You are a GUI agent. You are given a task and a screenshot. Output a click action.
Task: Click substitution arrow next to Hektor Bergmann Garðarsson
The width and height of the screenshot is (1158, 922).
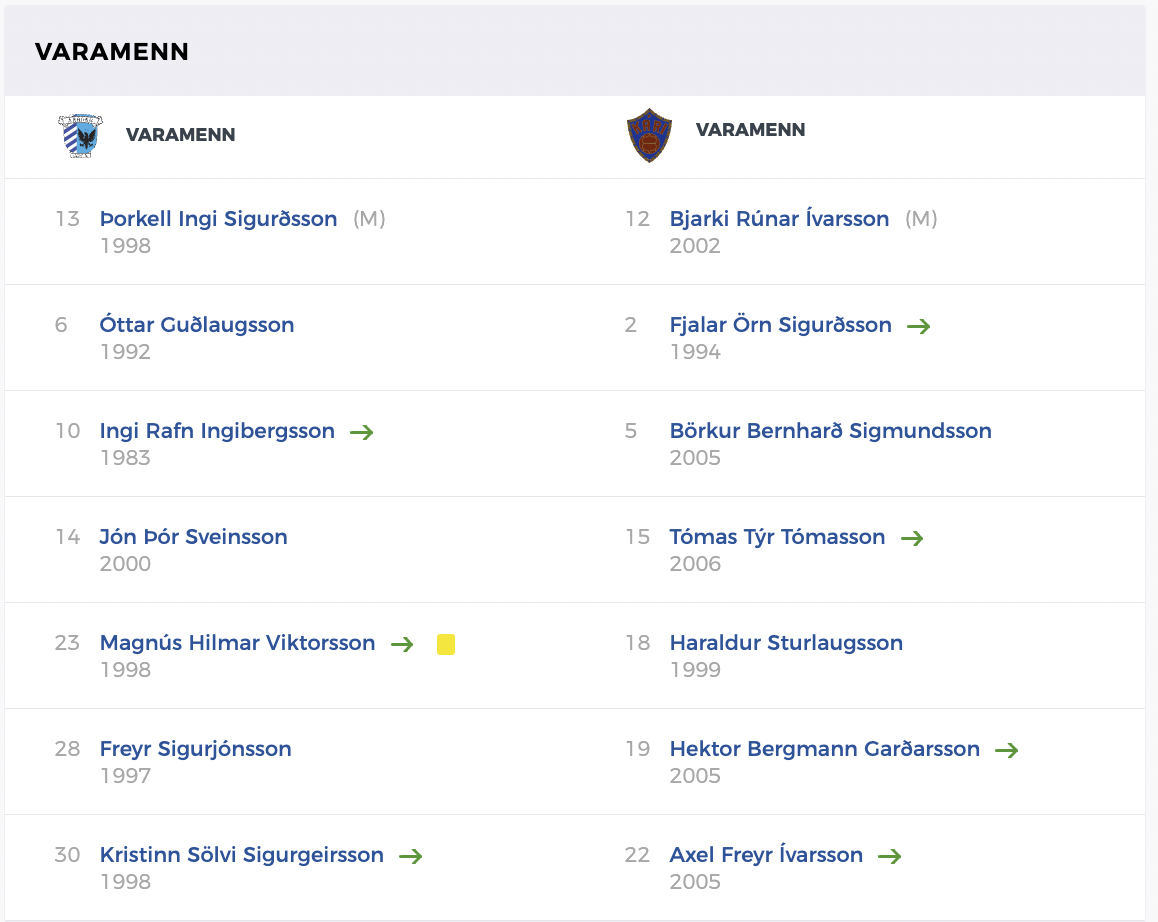[1006, 750]
